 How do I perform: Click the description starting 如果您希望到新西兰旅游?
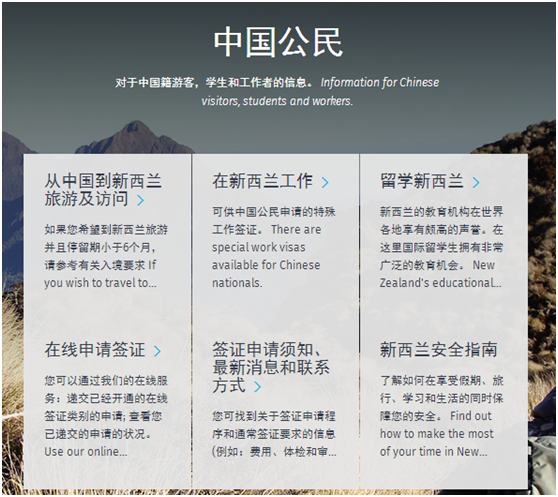[106, 256]
